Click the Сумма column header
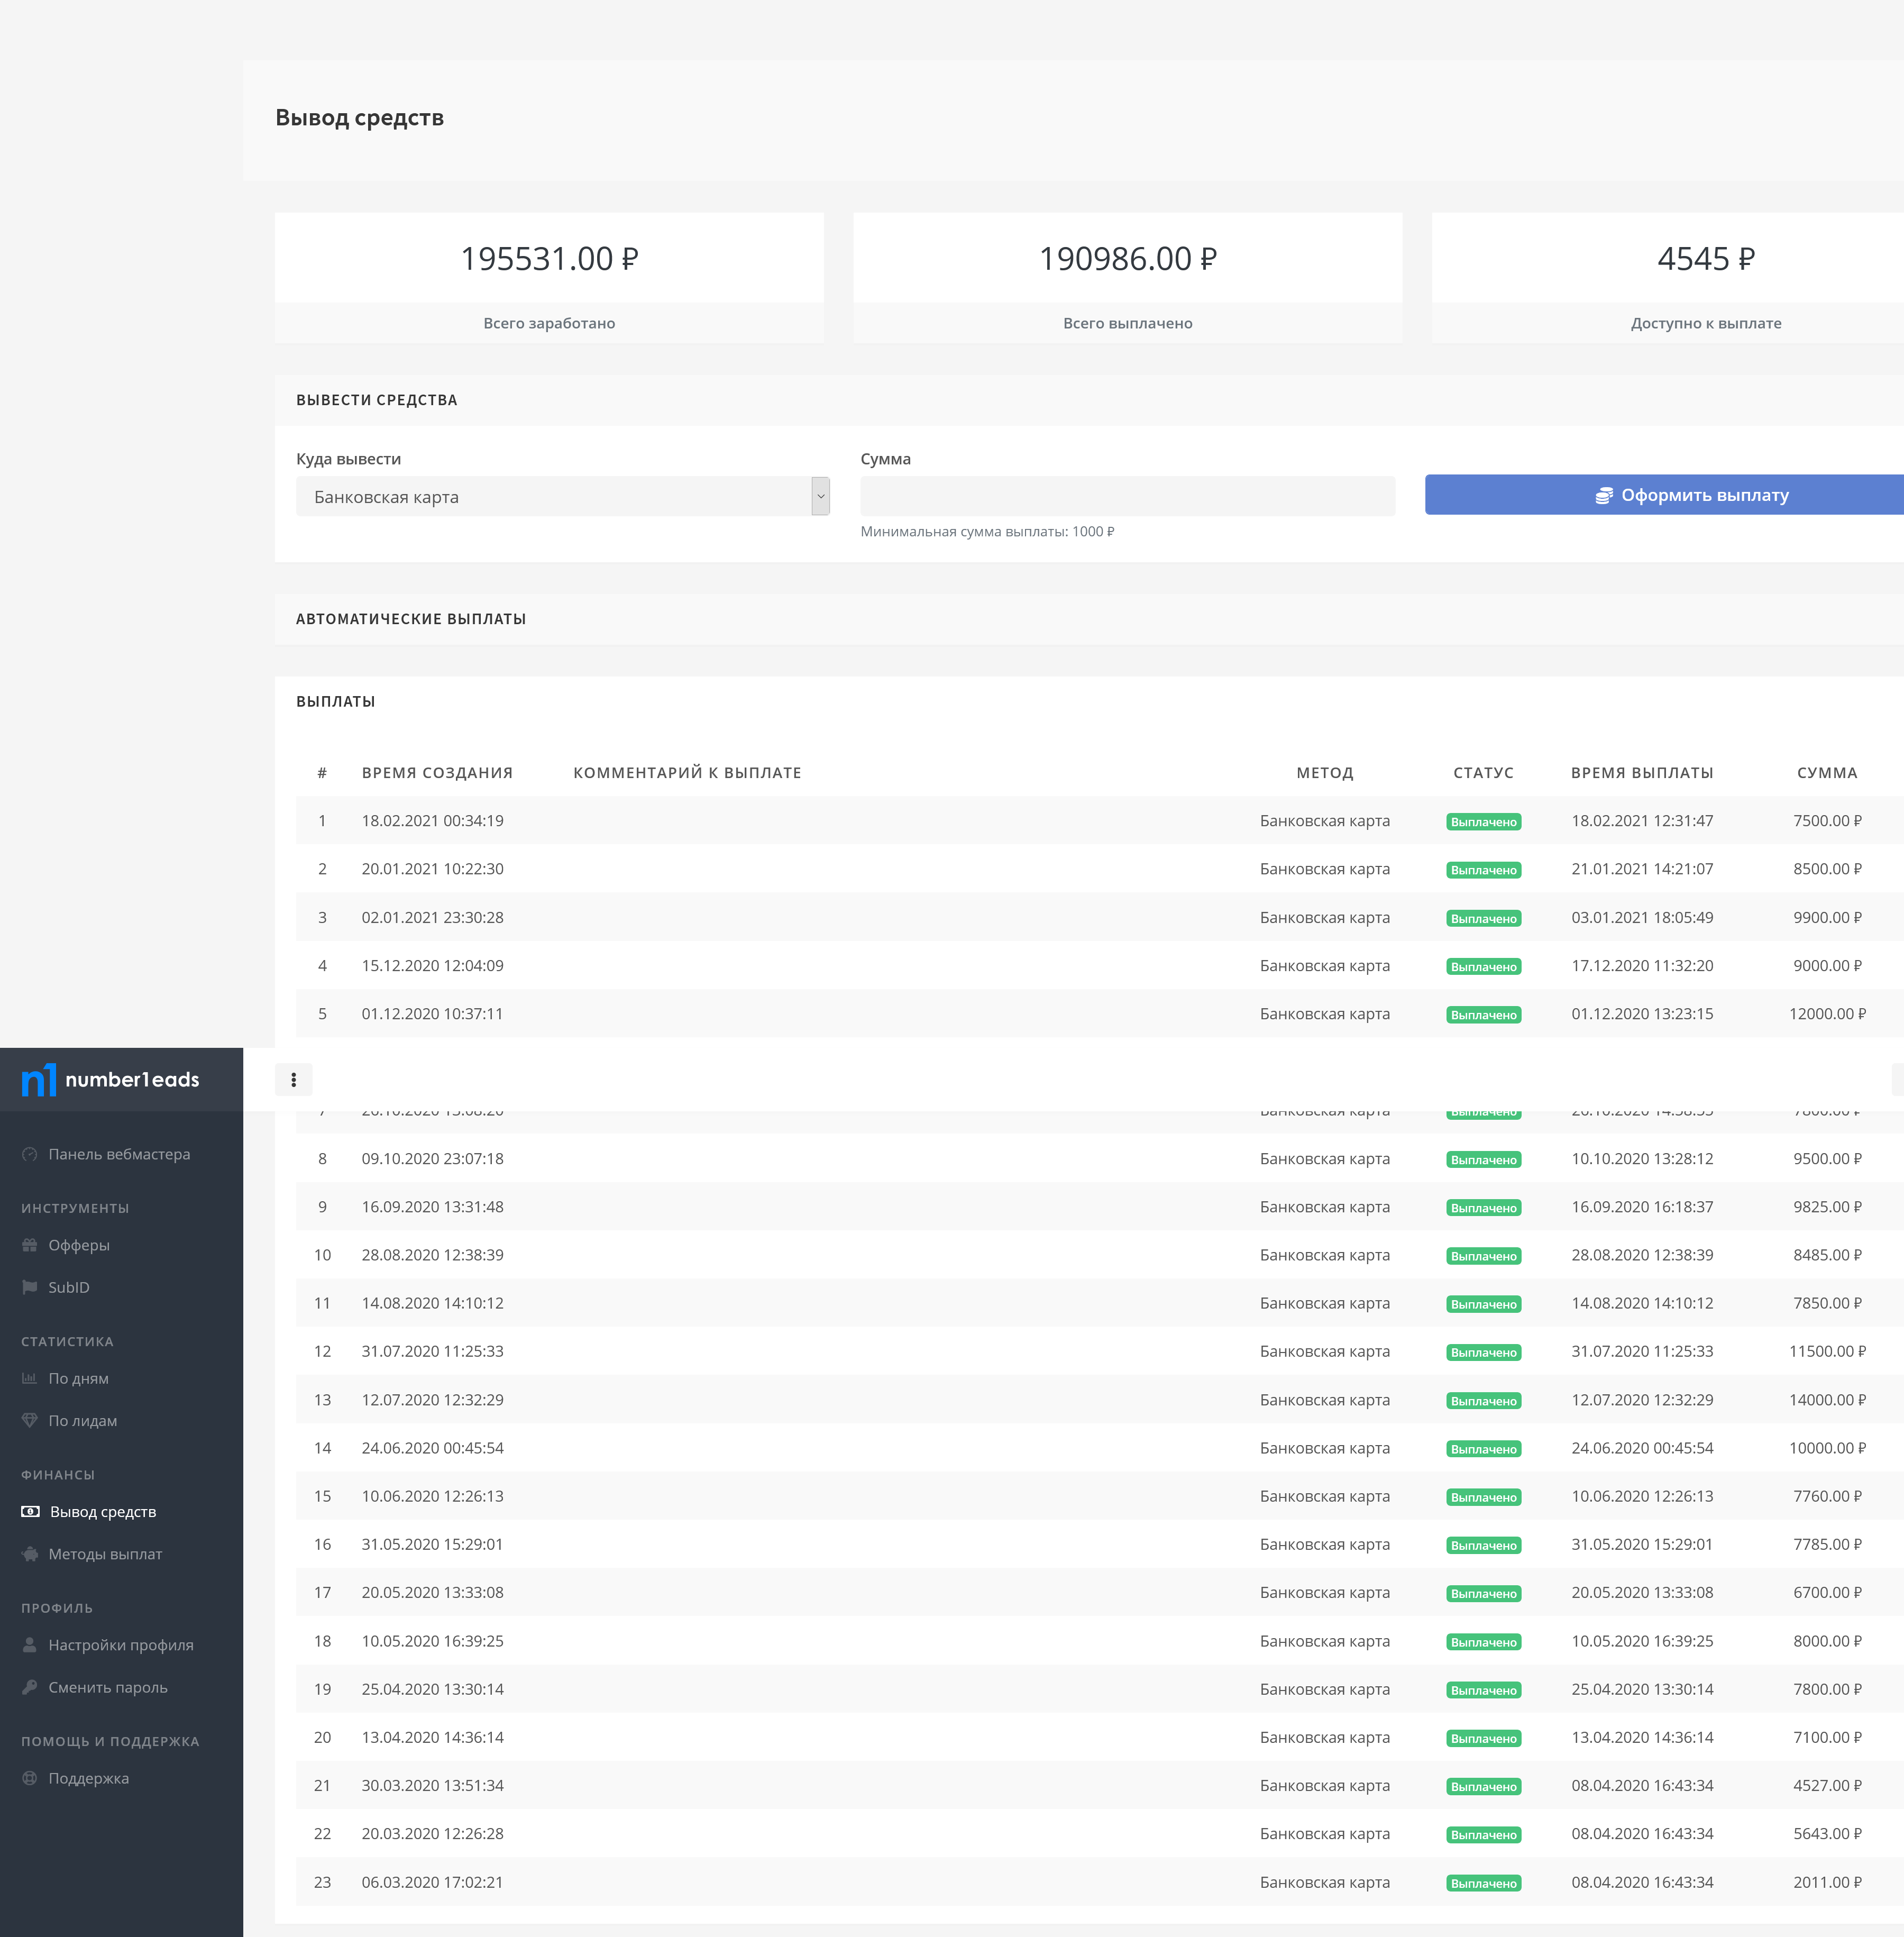1904x1937 pixels. tap(1826, 773)
